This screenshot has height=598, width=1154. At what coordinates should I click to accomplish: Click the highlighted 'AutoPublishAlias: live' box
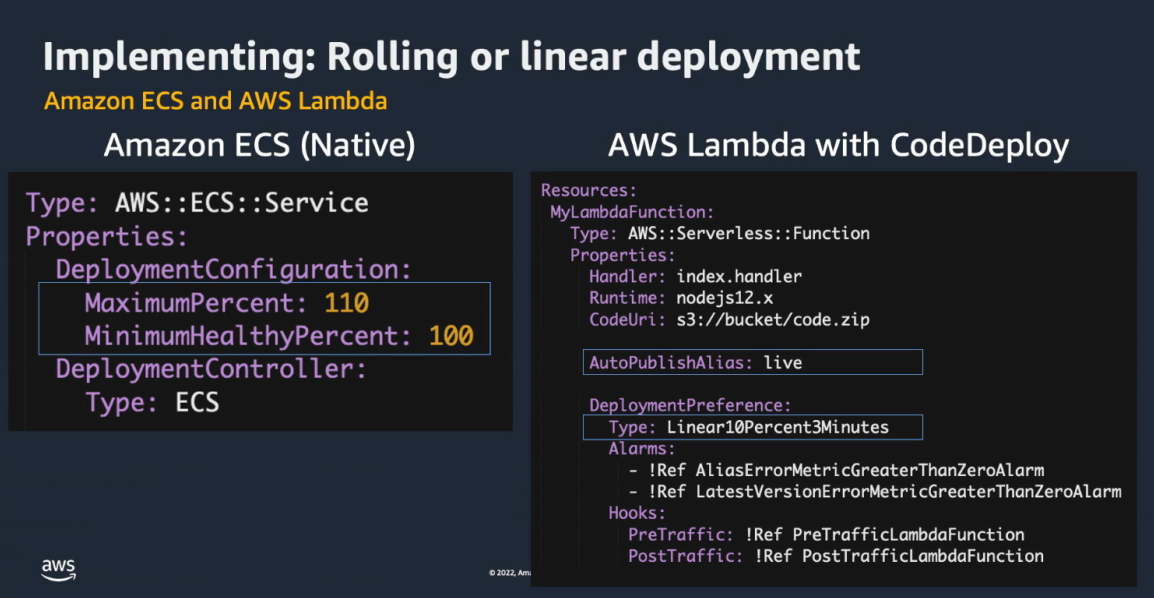point(752,362)
